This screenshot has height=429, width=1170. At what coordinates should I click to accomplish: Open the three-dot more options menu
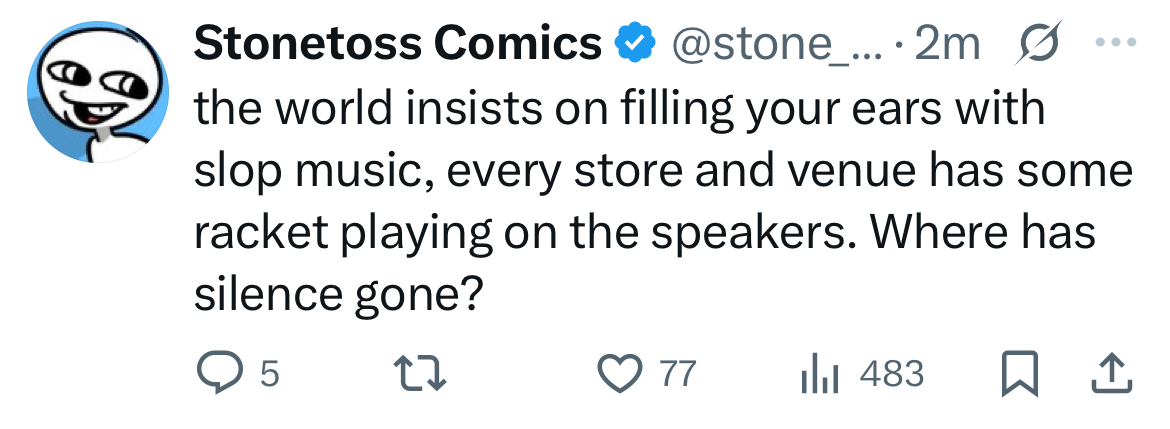tap(1115, 43)
